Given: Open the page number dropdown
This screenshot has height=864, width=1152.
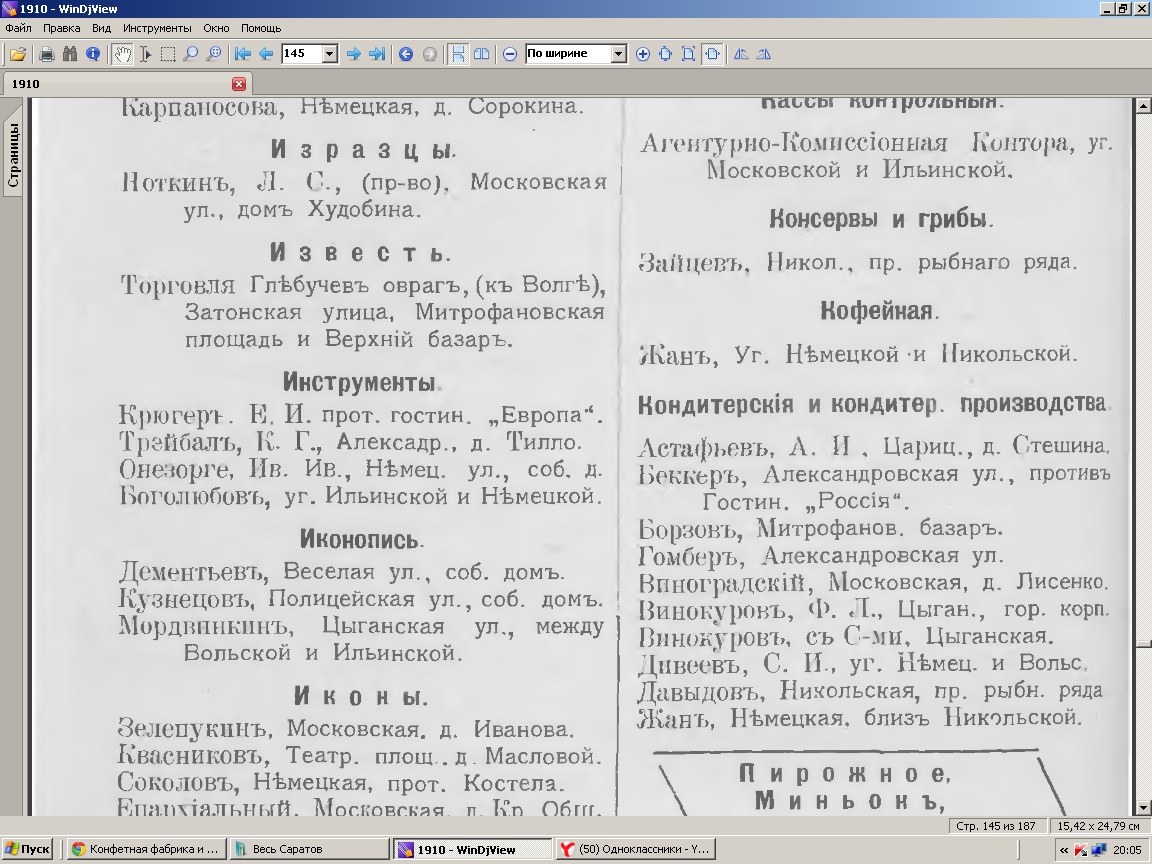Looking at the screenshot, I should pyautogui.click(x=330, y=54).
